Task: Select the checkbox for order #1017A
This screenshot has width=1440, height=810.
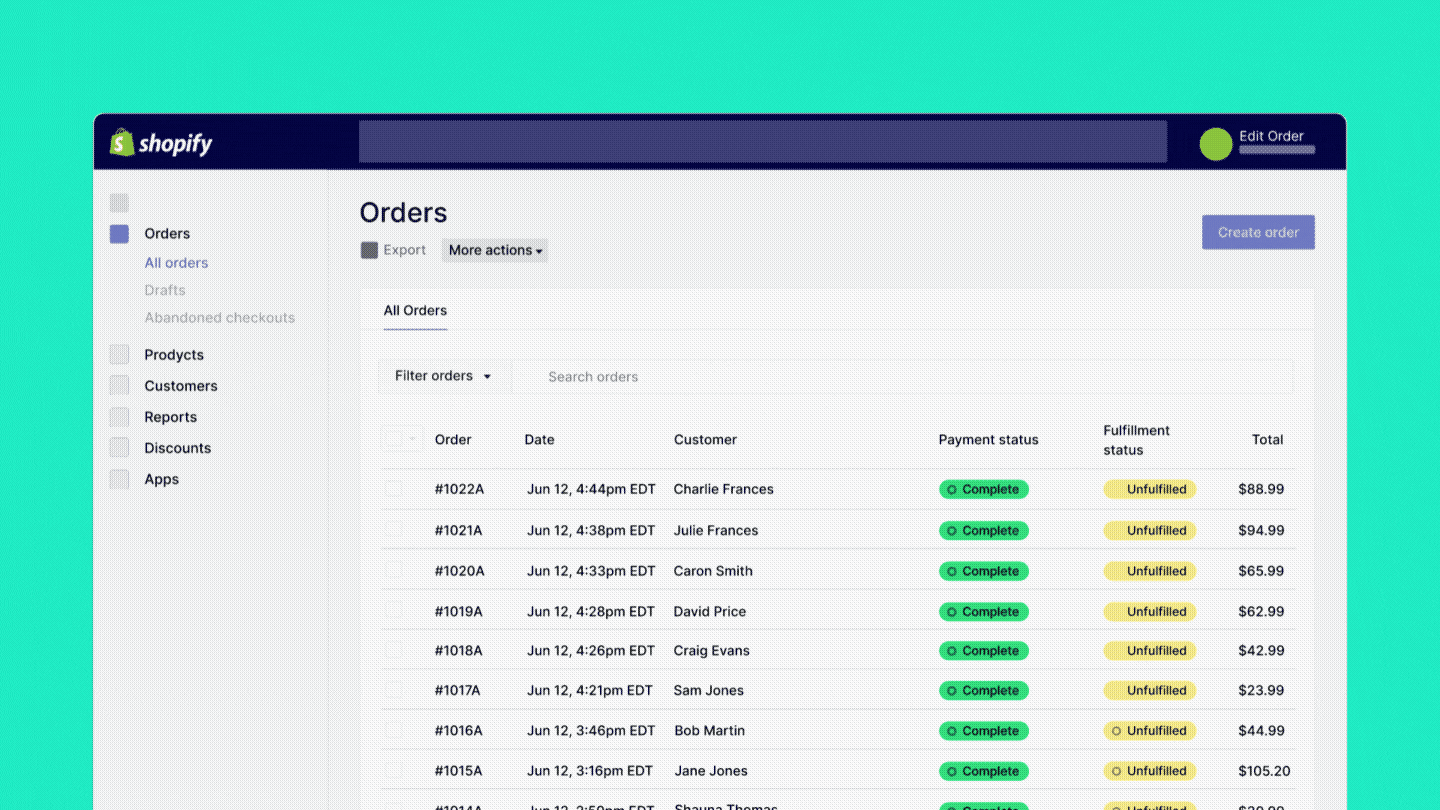Action: [394, 691]
